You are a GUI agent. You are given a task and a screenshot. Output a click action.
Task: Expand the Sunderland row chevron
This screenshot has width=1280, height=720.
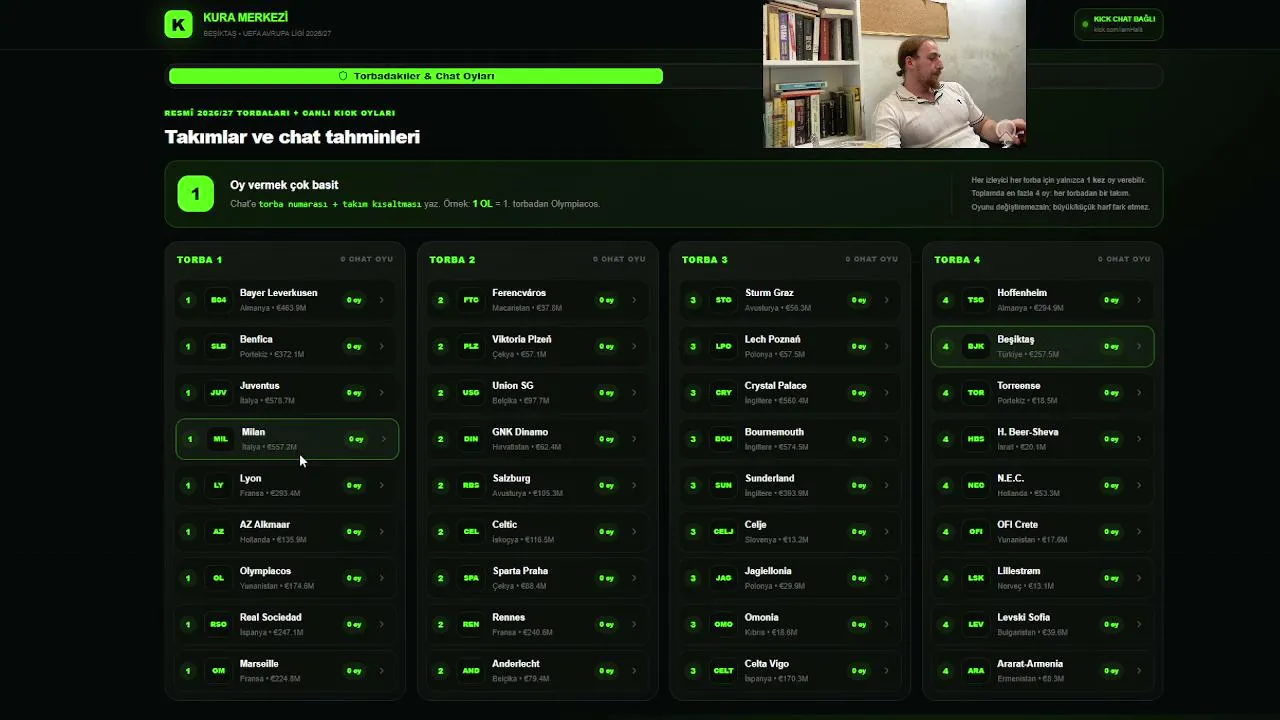pyautogui.click(x=886, y=485)
